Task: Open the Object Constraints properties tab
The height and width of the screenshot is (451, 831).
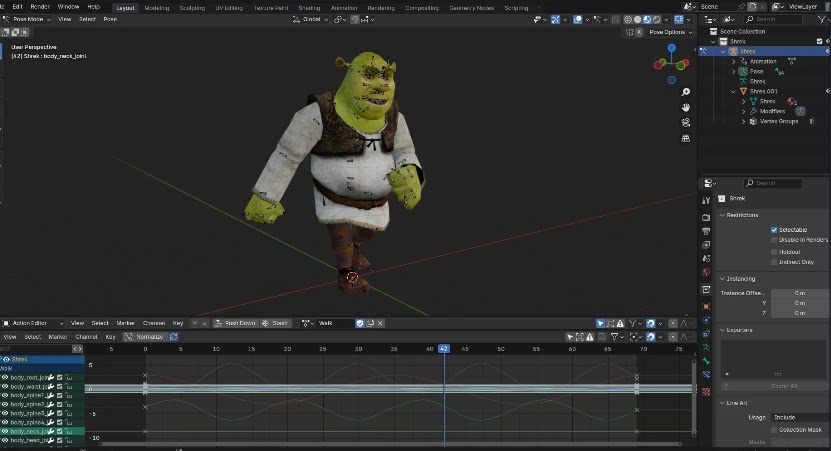Action: point(706,334)
